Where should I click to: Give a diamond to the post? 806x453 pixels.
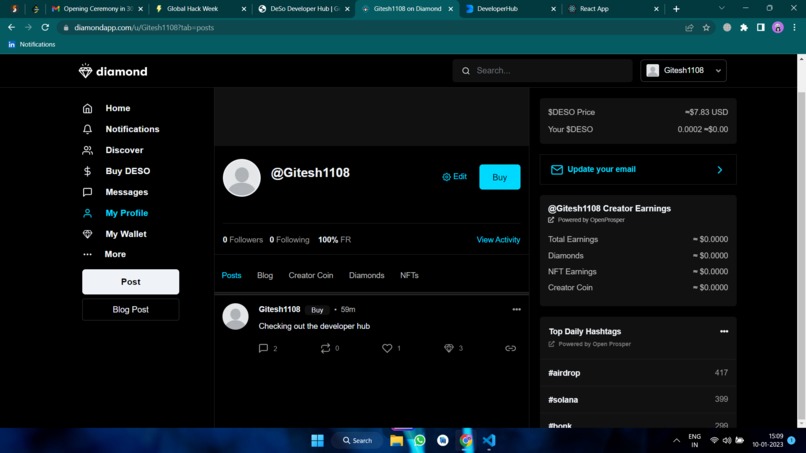pyautogui.click(x=448, y=348)
